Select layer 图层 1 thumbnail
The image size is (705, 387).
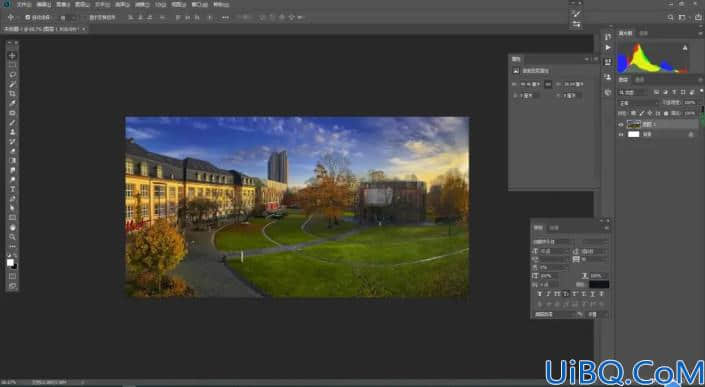(x=634, y=125)
